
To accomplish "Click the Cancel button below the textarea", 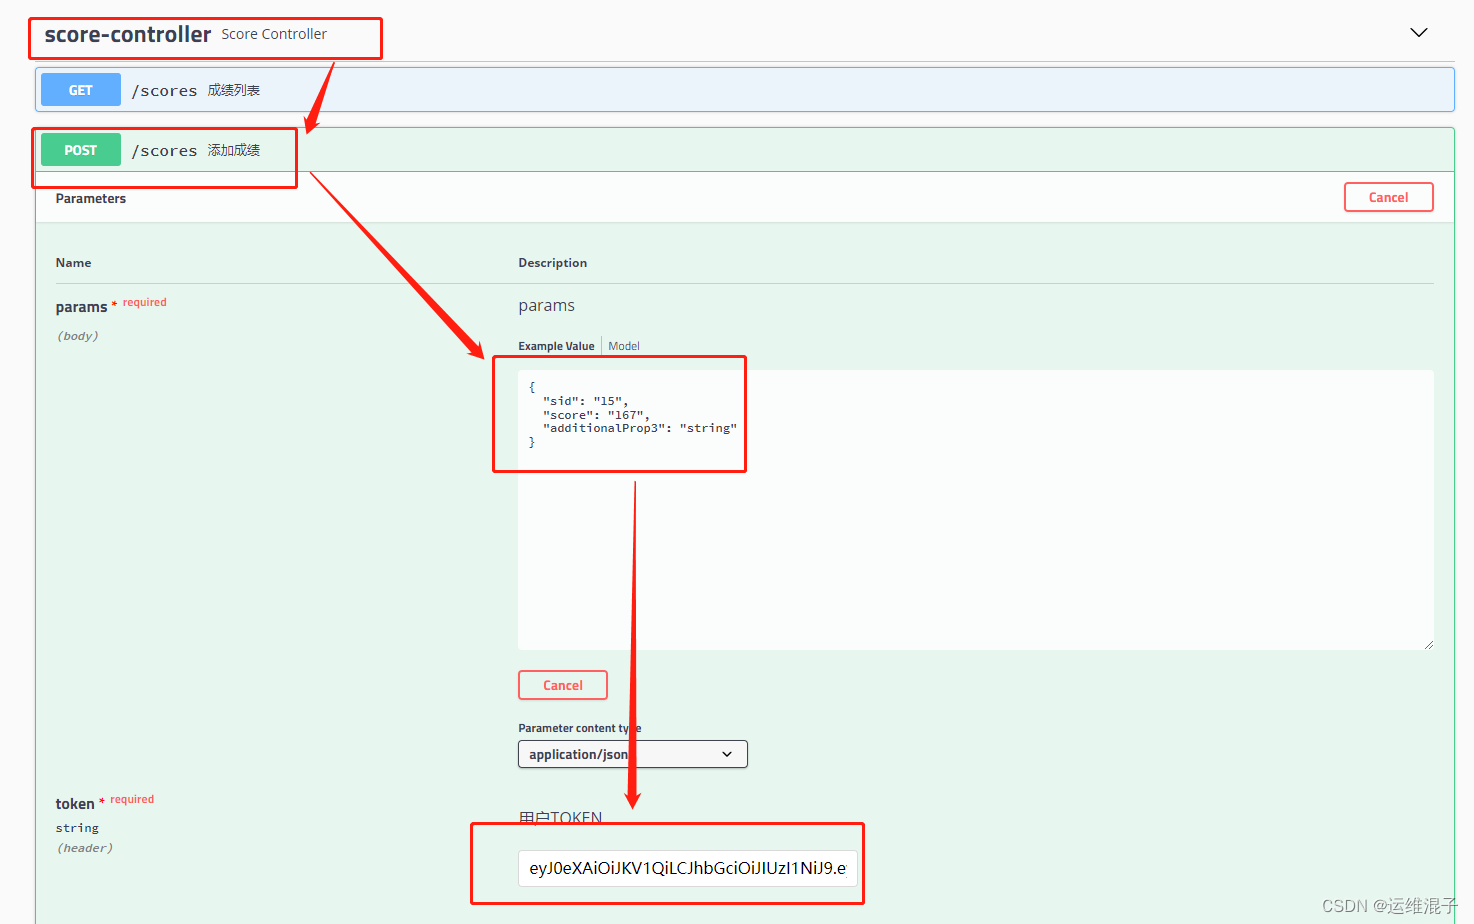I will pyautogui.click(x=563, y=685).
